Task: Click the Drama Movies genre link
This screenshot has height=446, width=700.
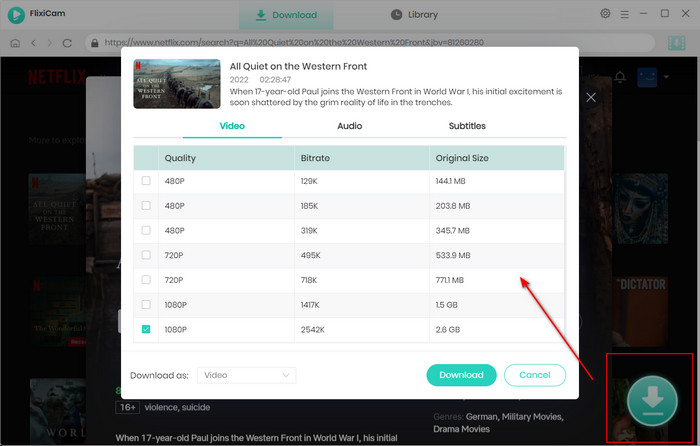Action: click(461, 429)
